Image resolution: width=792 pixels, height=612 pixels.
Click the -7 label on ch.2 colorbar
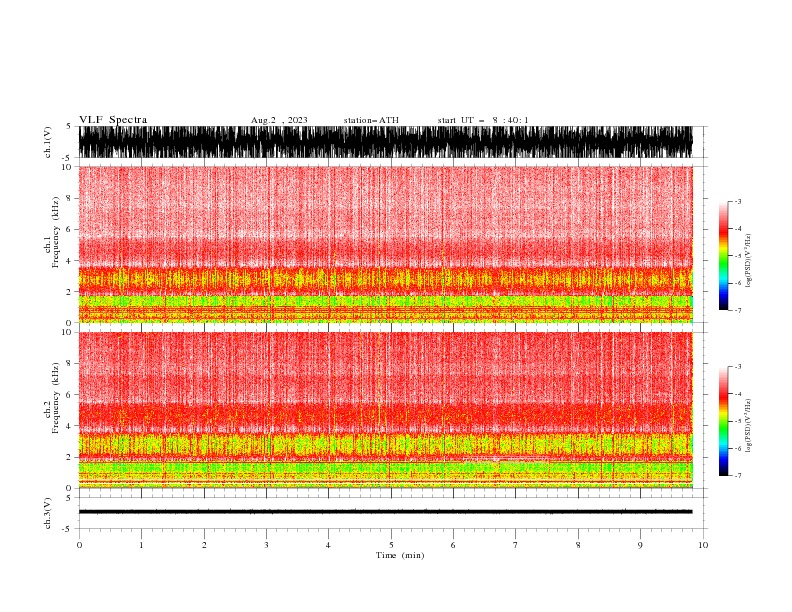point(737,476)
